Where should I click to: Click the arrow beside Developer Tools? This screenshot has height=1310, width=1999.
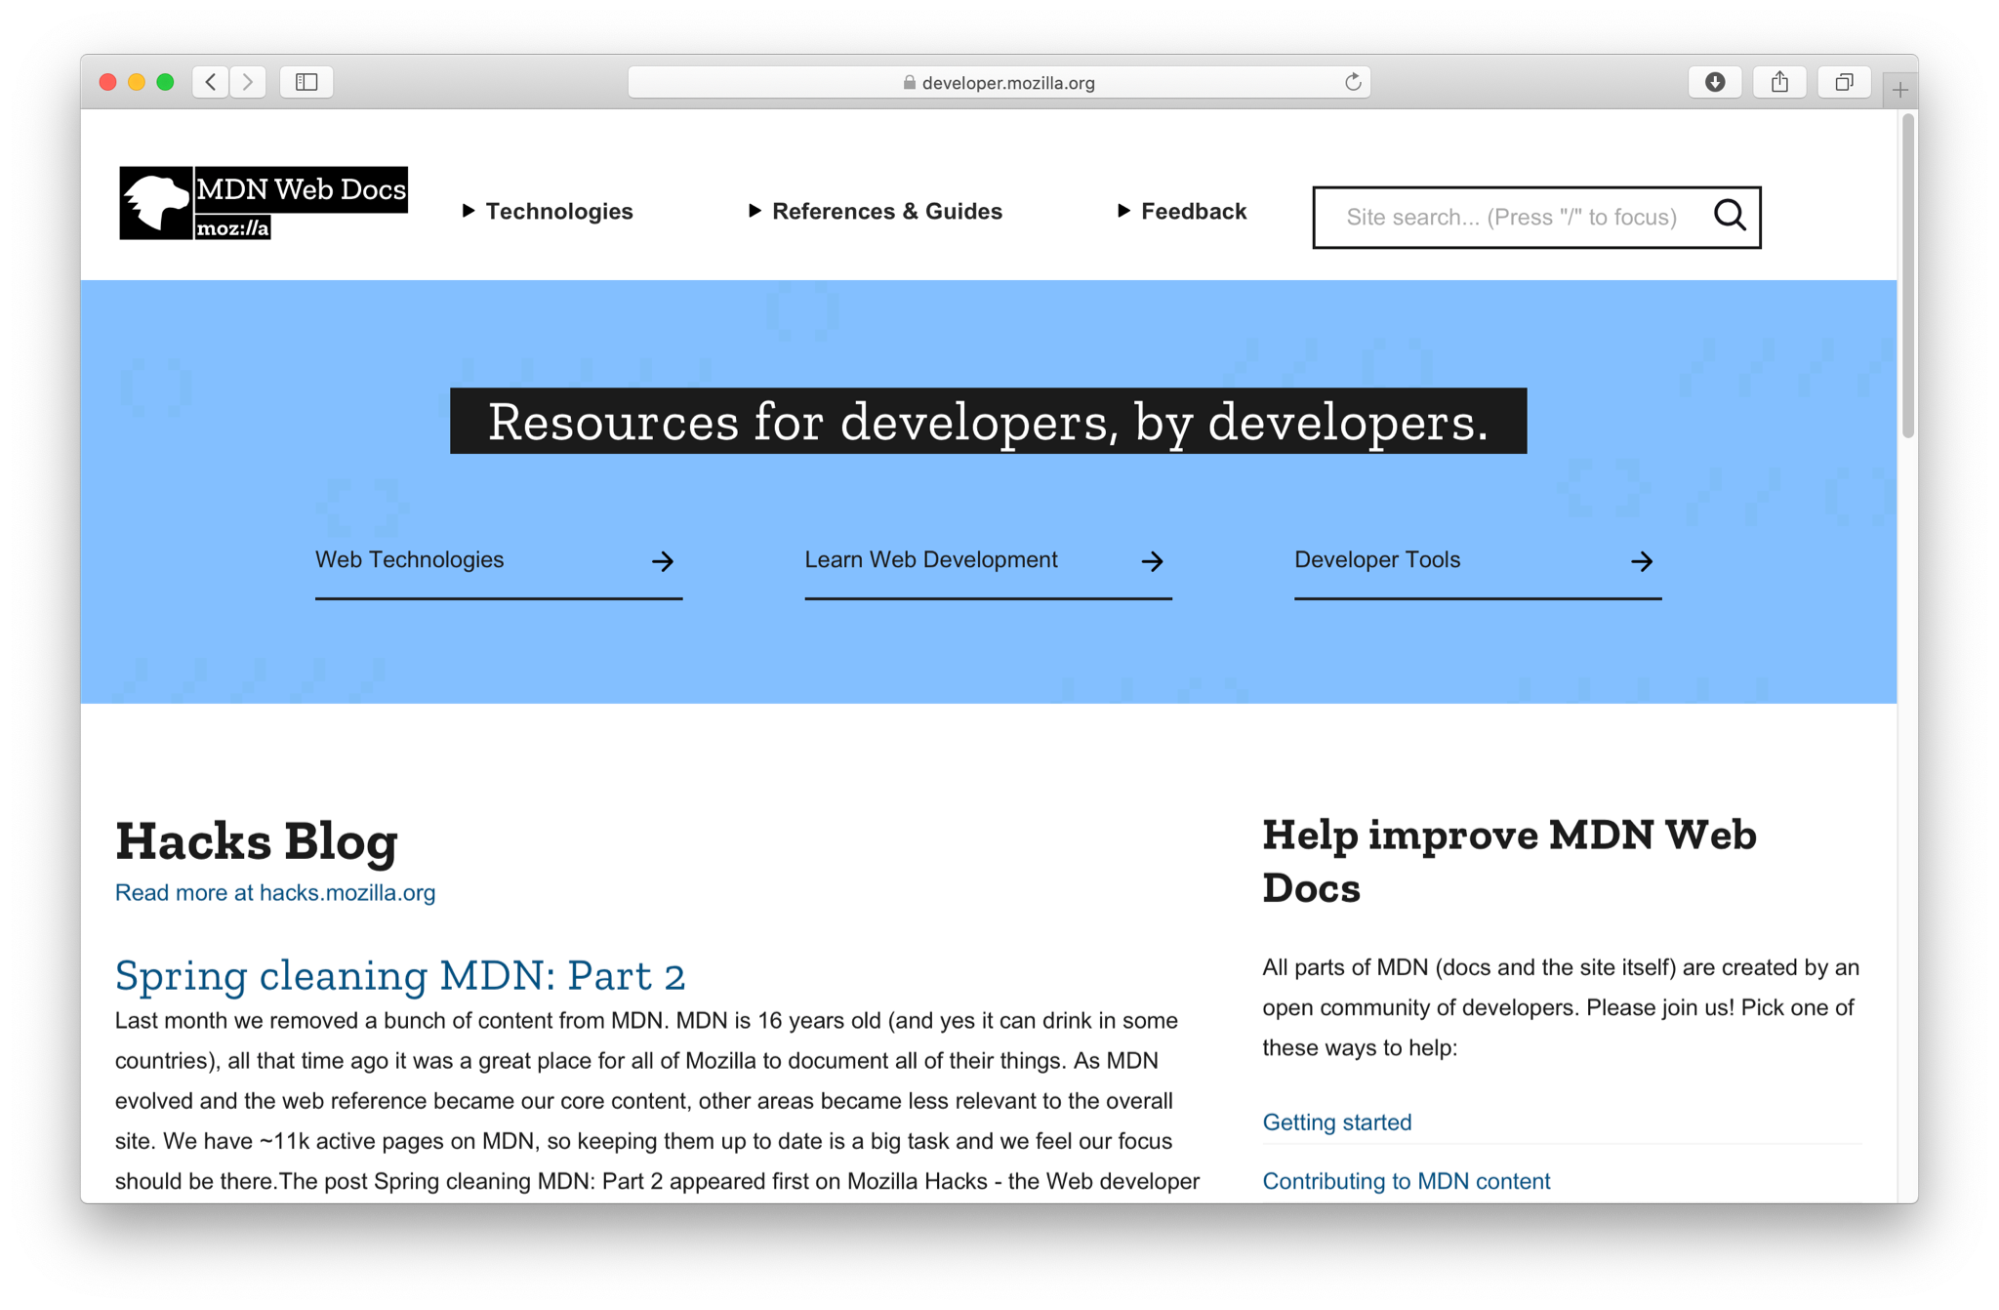1642,561
